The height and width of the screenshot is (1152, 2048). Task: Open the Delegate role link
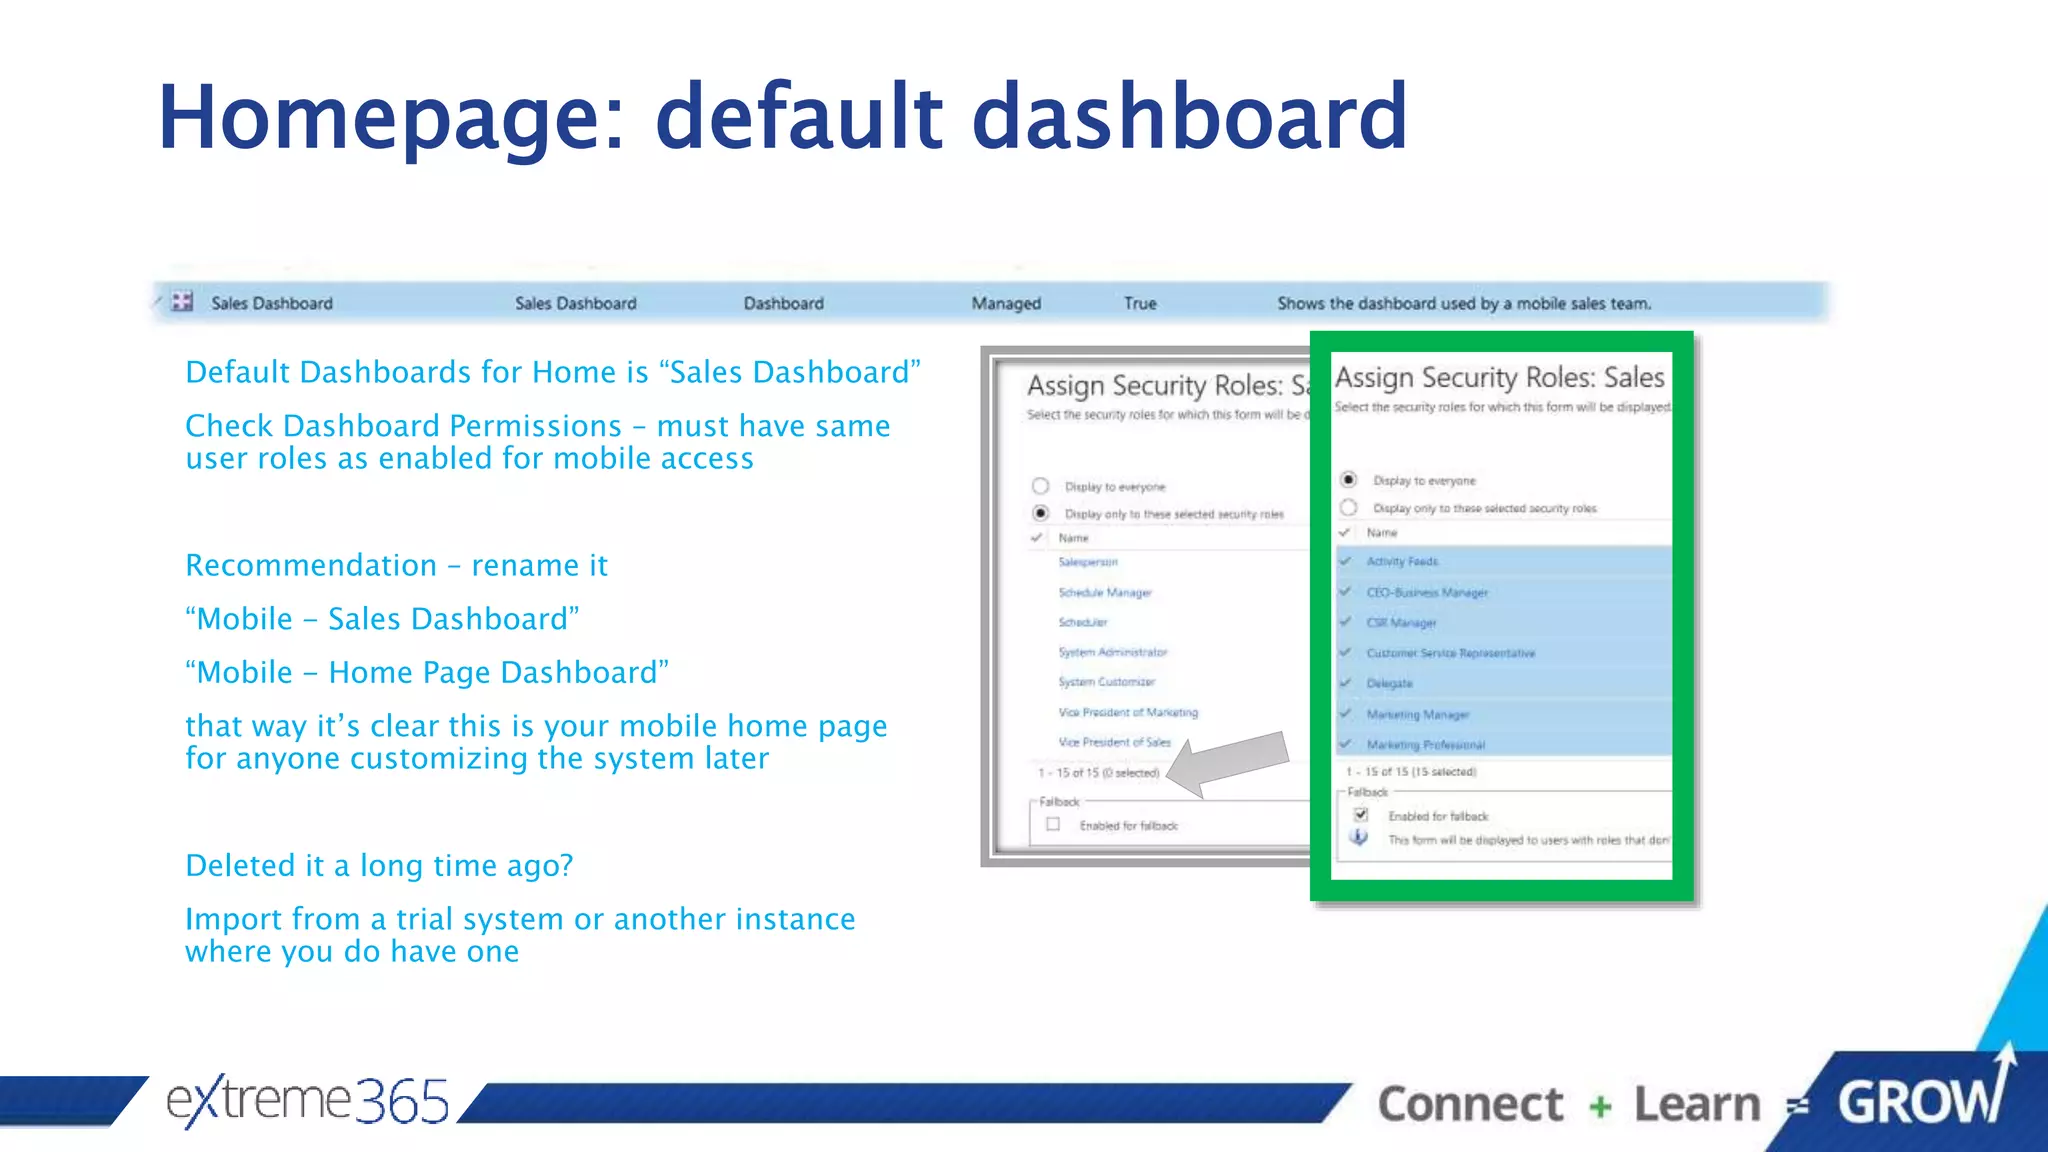point(1390,683)
